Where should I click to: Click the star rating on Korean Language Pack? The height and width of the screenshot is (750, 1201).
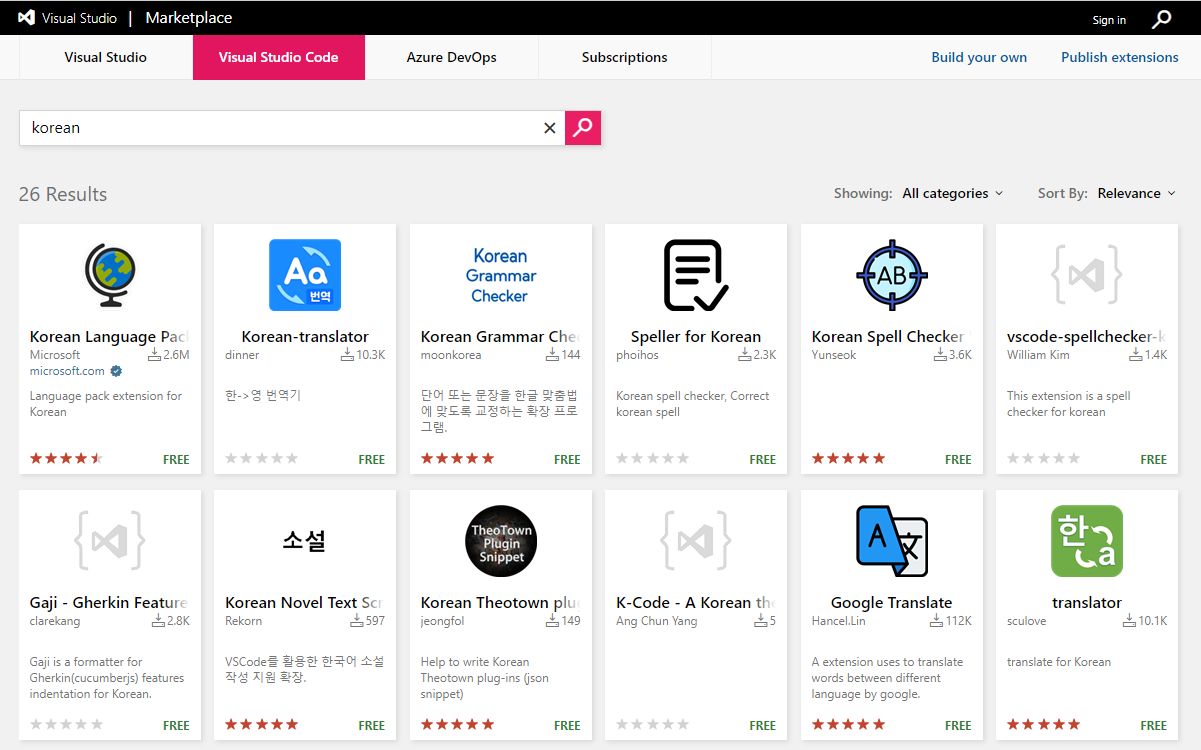pos(66,459)
